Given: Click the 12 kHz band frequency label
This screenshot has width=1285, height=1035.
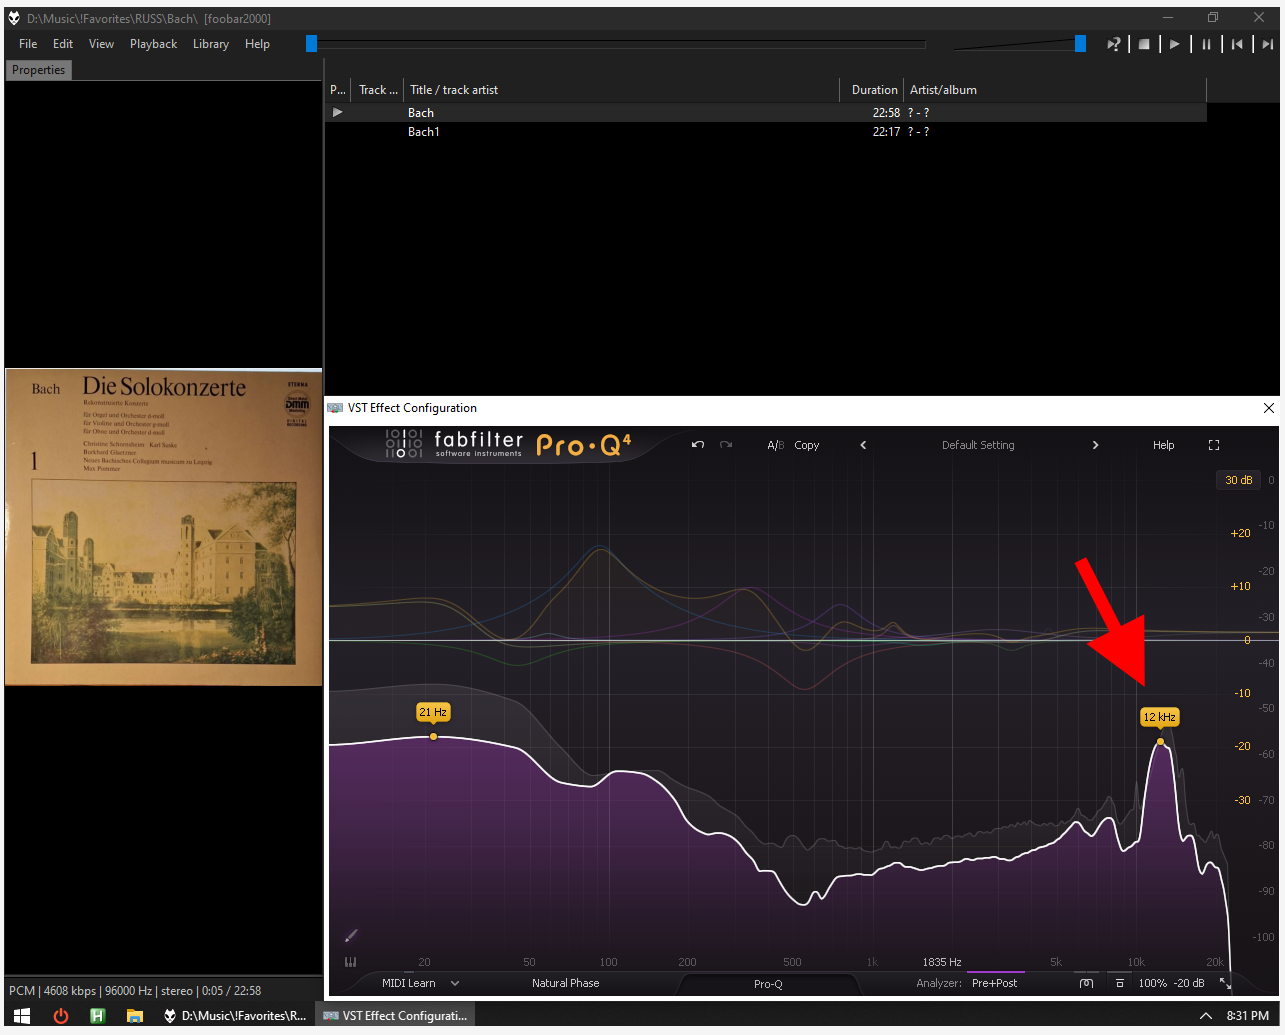Looking at the screenshot, I should (x=1160, y=717).
